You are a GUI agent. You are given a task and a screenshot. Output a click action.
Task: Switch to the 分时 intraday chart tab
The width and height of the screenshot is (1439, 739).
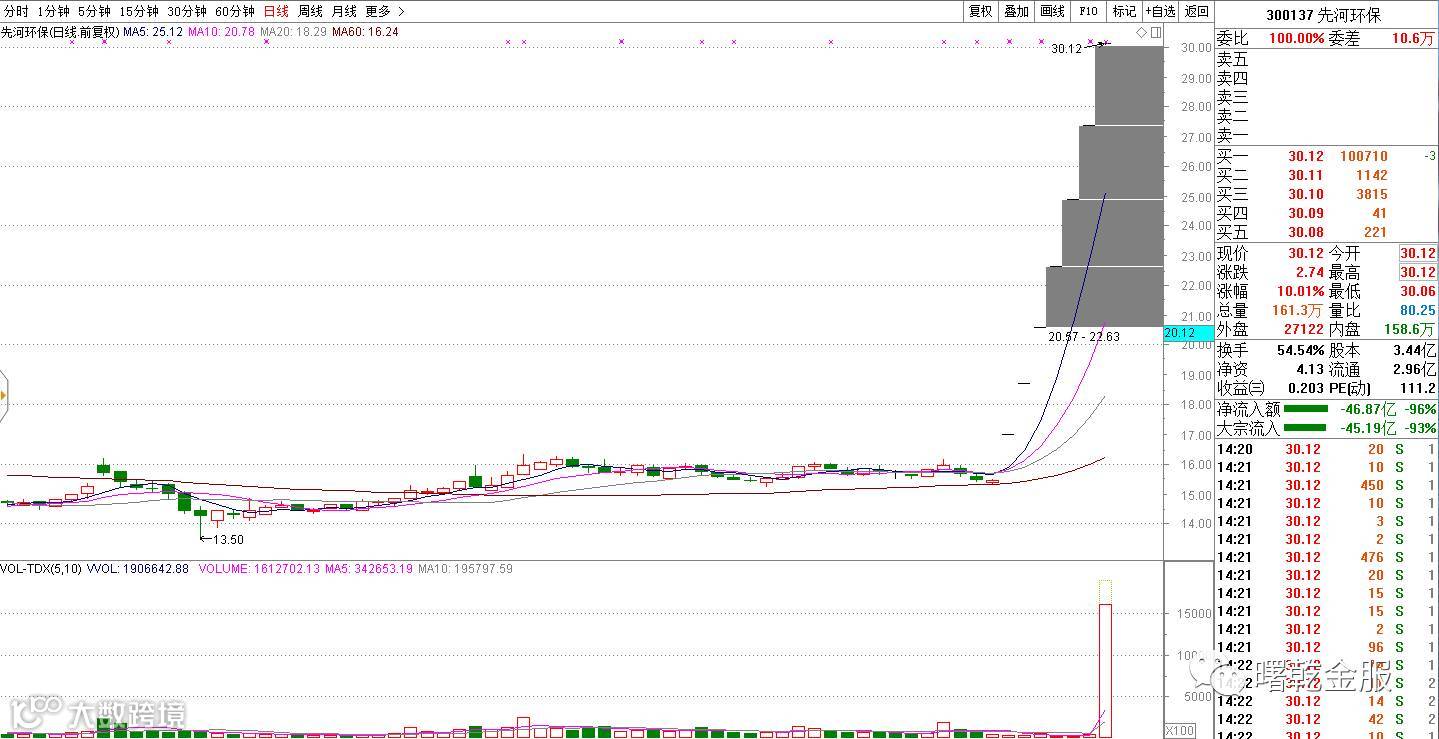point(16,11)
